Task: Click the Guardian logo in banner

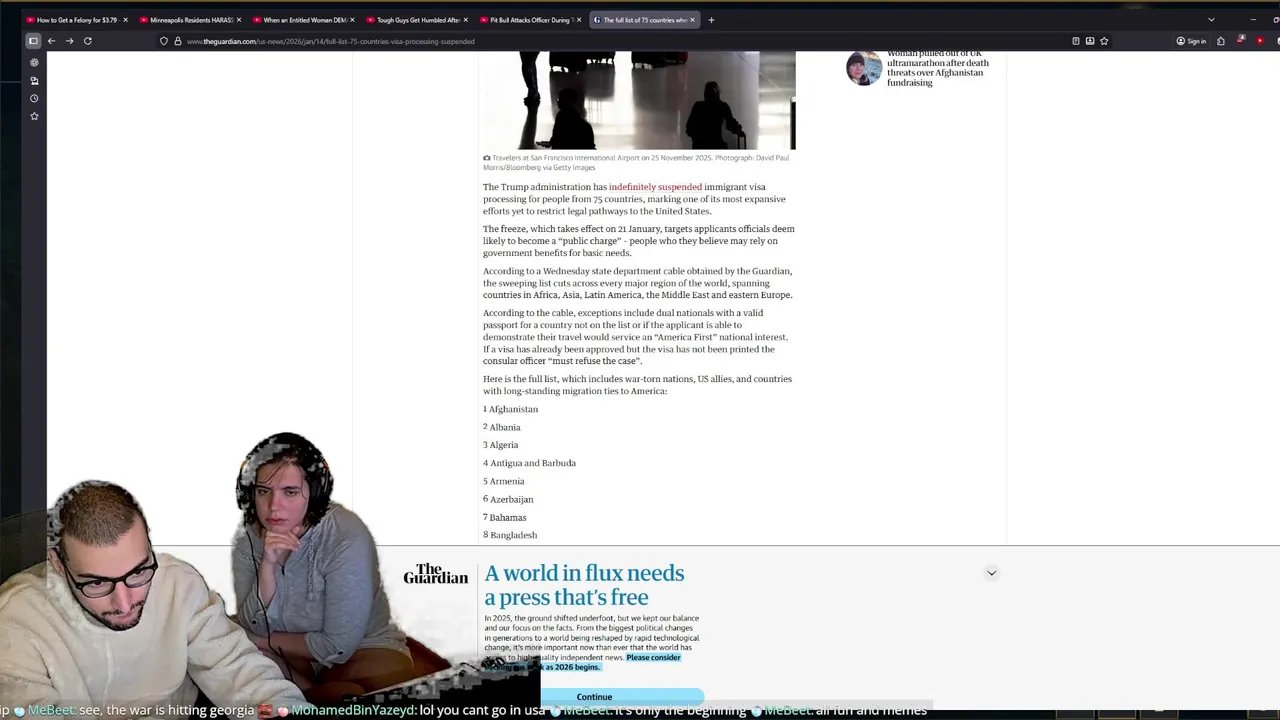Action: pos(435,574)
